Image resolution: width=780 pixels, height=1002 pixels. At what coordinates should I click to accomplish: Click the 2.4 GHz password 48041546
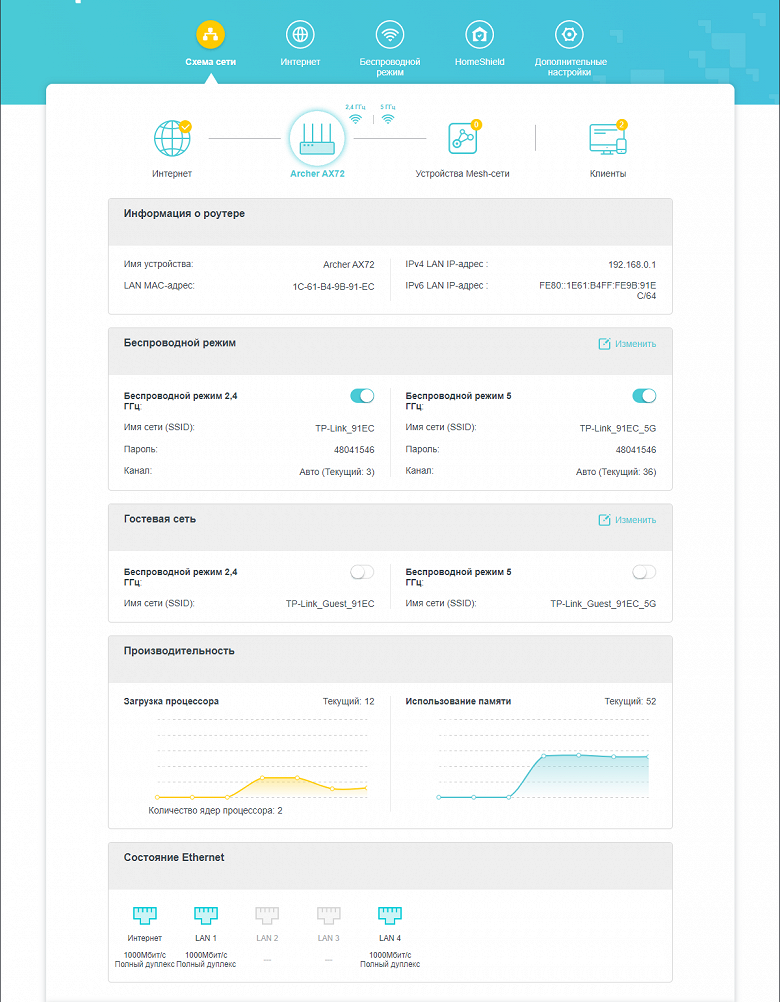(x=354, y=450)
